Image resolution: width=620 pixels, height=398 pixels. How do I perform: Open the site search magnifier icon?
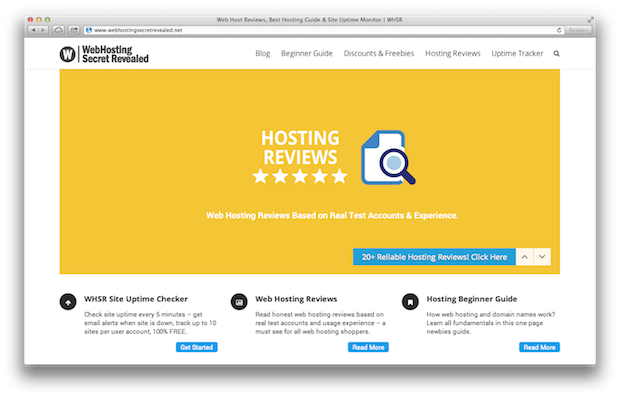click(x=556, y=53)
